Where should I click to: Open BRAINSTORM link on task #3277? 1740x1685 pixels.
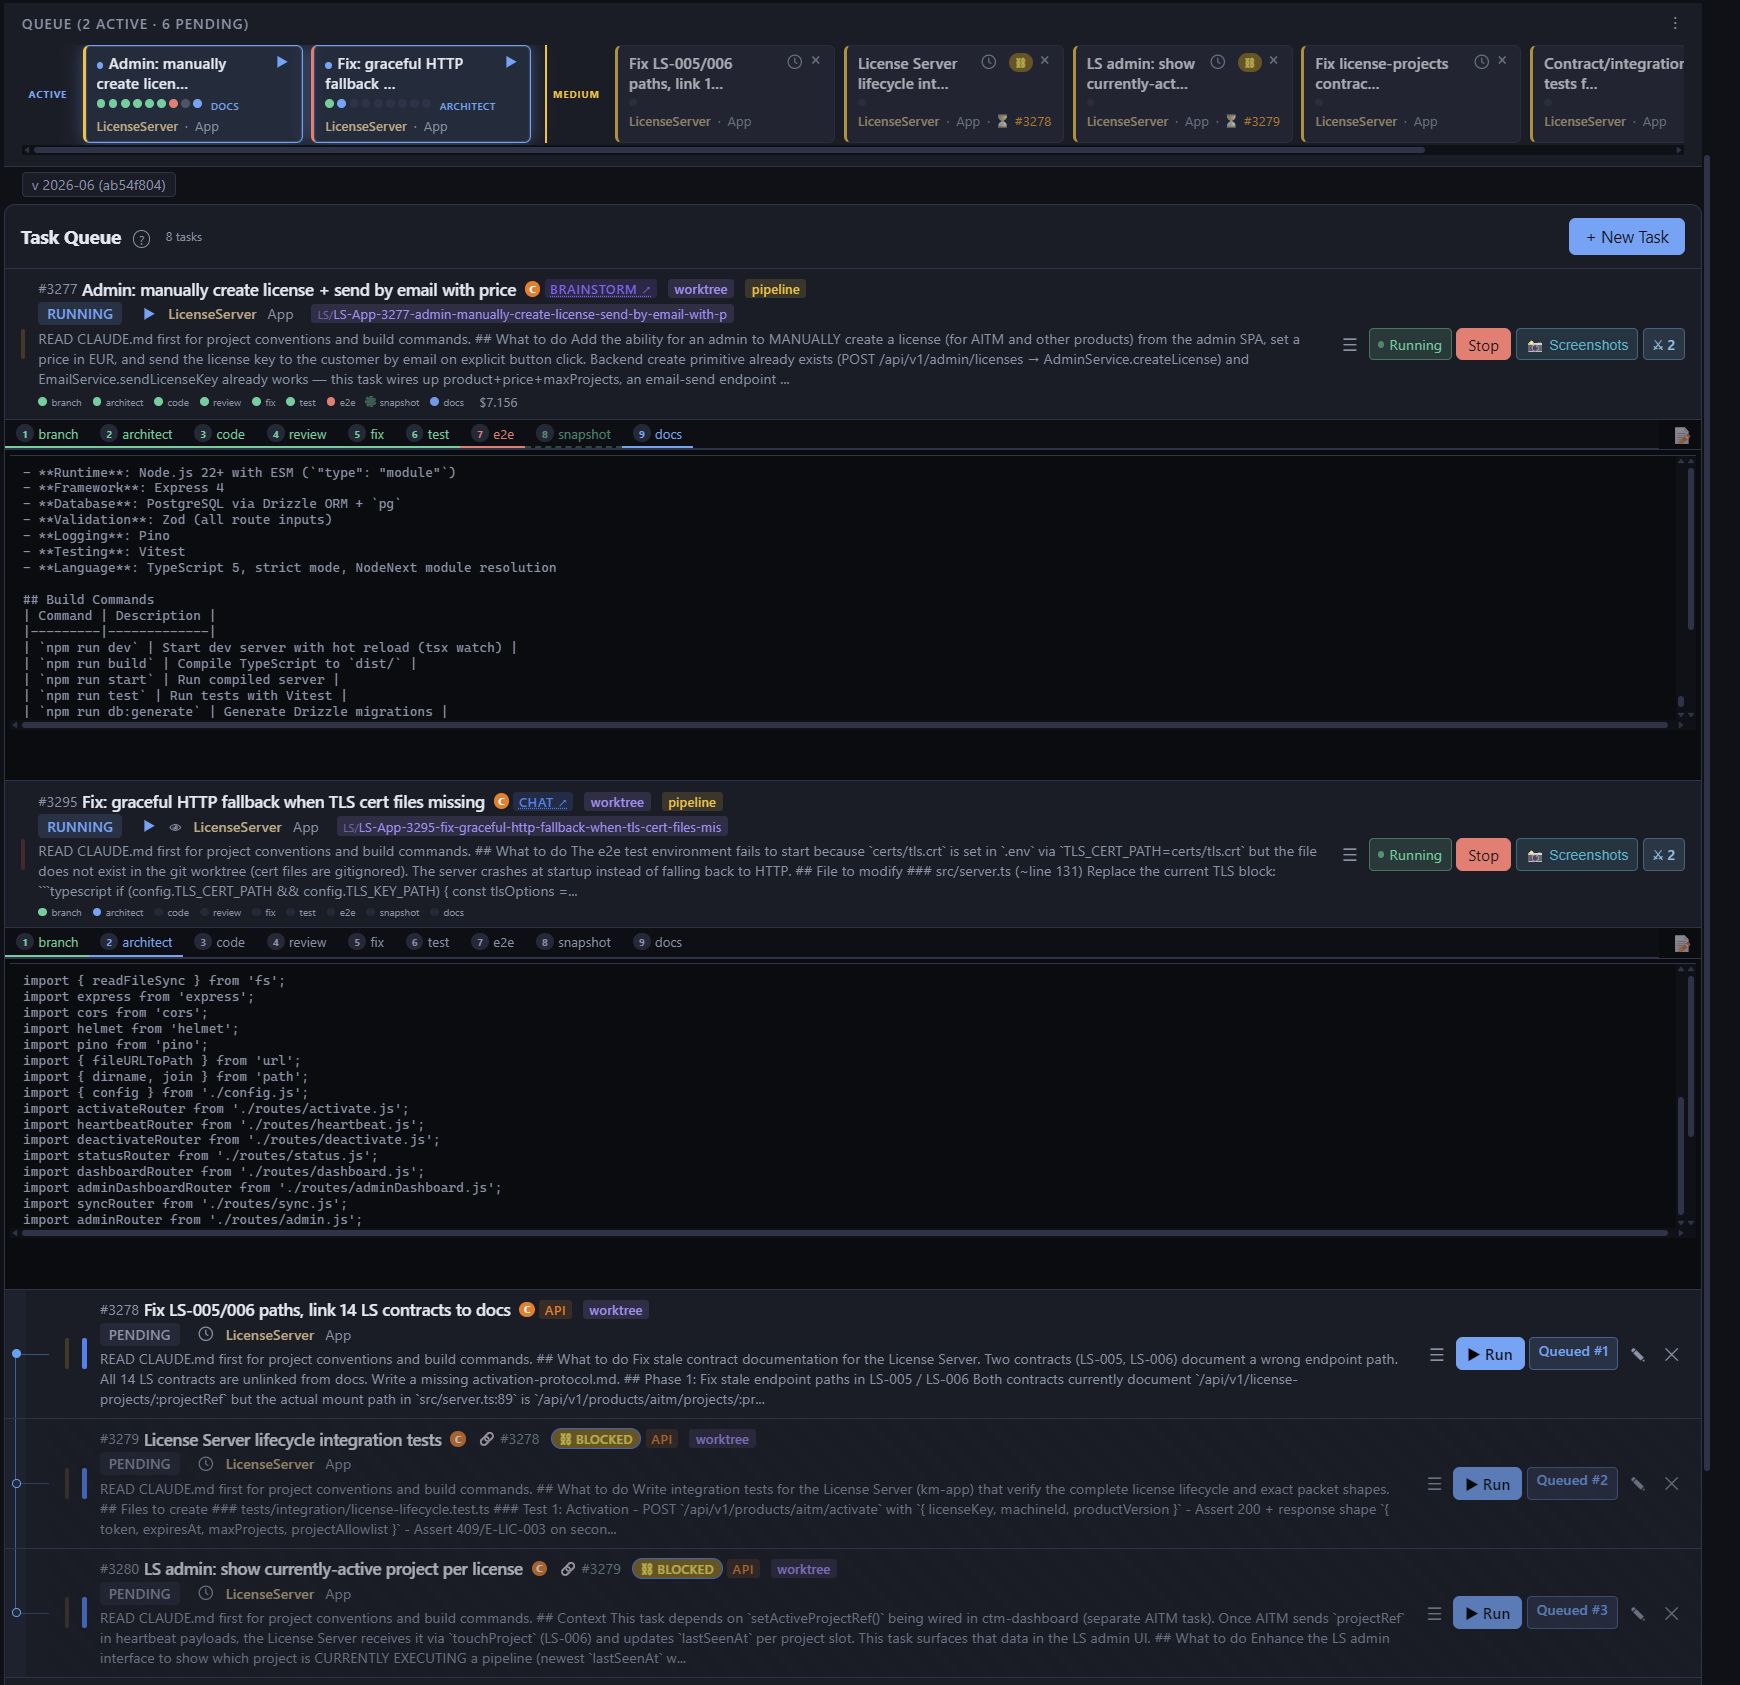click(x=600, y=289)
